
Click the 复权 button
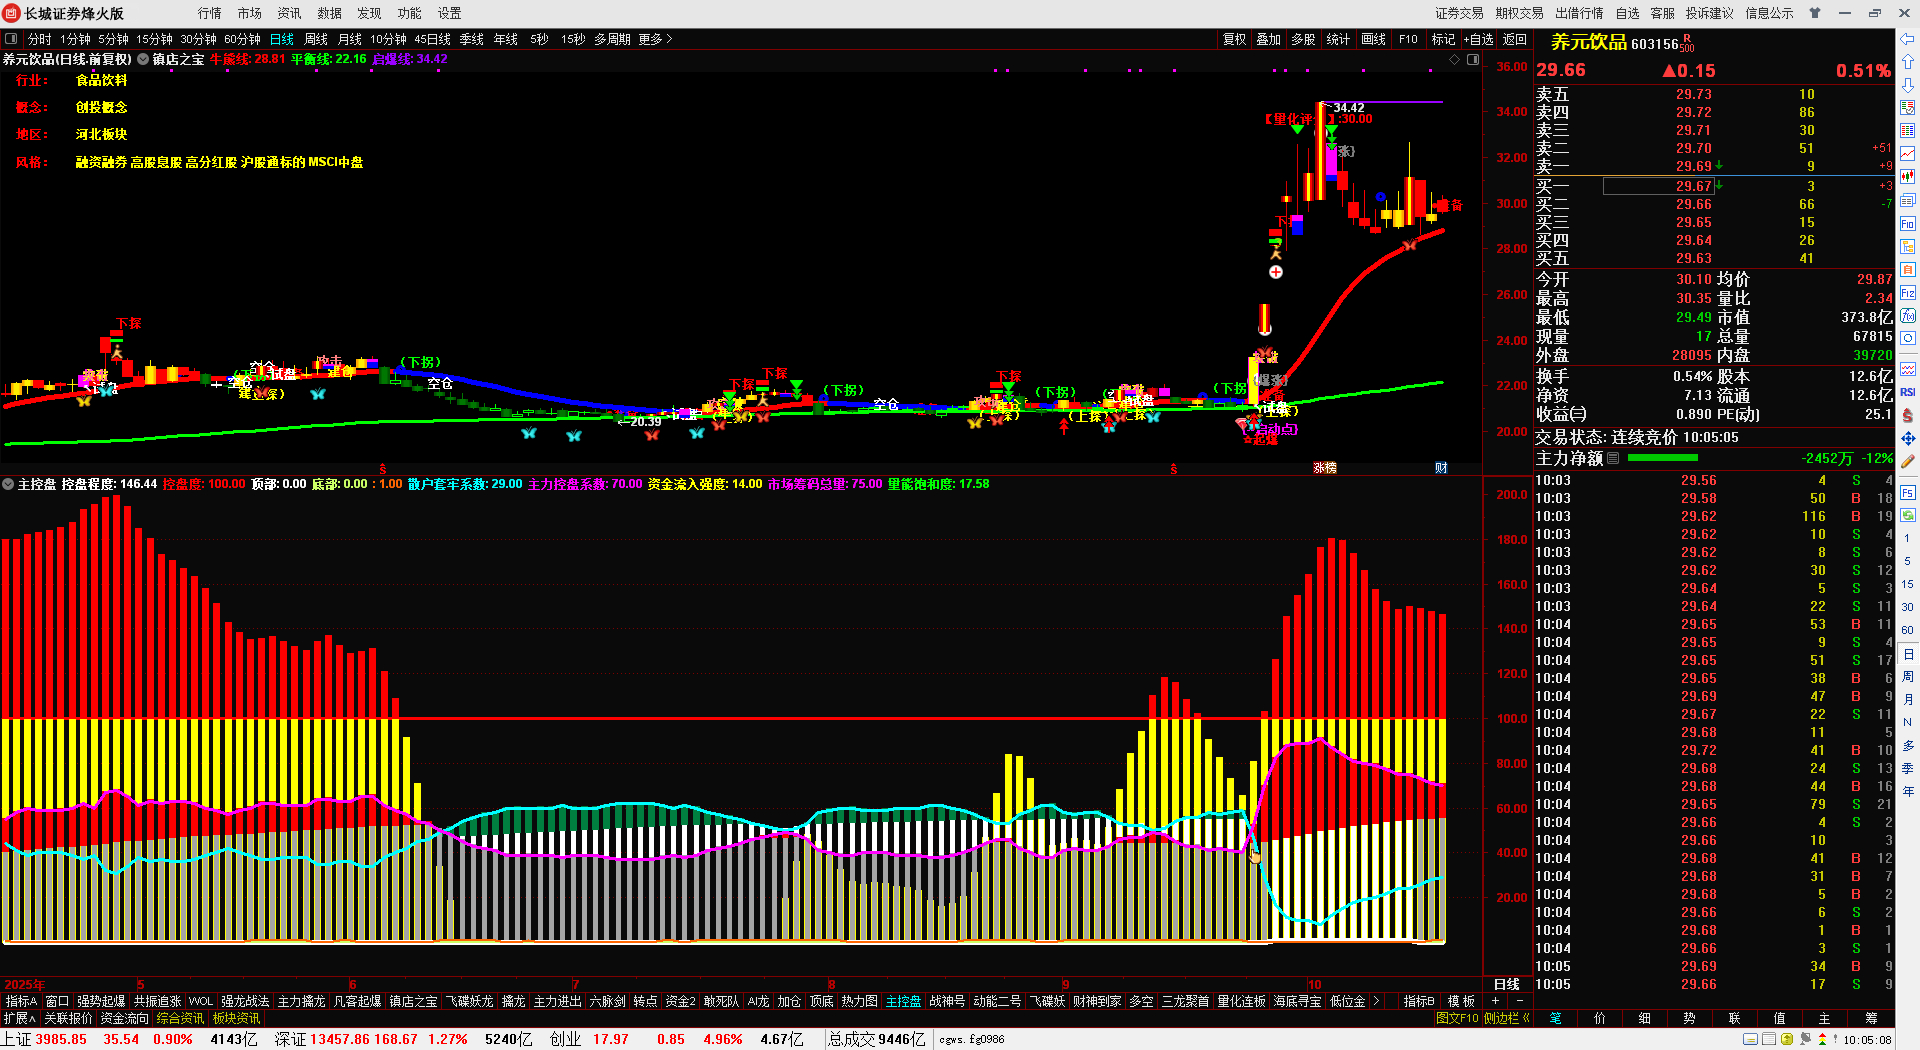coord(1235,39)
